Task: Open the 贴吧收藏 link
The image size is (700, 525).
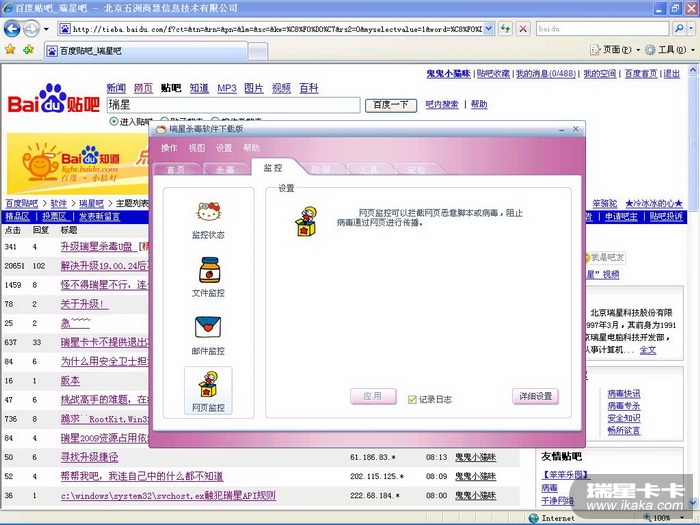Action: 493,74
